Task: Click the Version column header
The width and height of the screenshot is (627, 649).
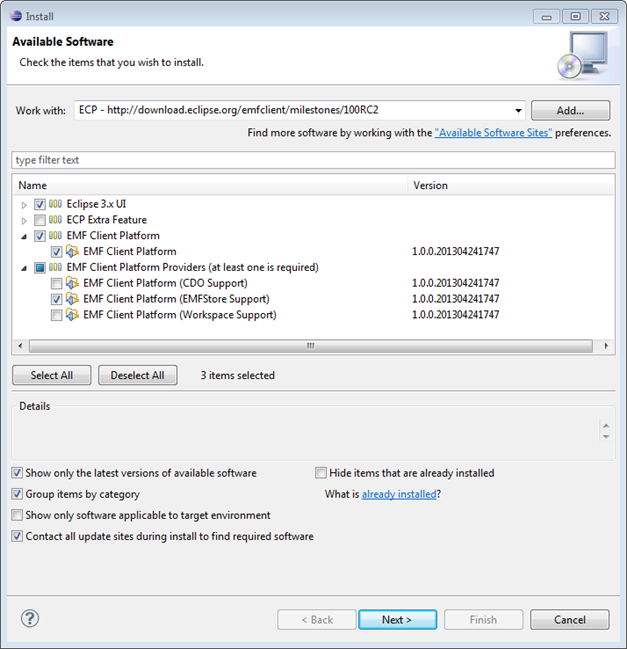Action: pyautogui.click(x=511, y=185)
